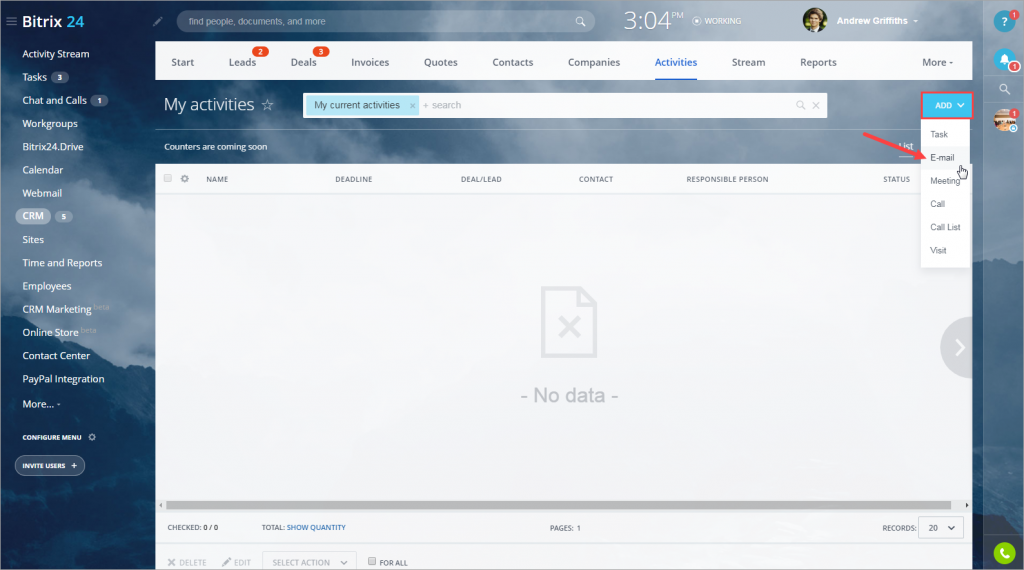Switch to the Leads tab
1024x570 pixels.
242,63
